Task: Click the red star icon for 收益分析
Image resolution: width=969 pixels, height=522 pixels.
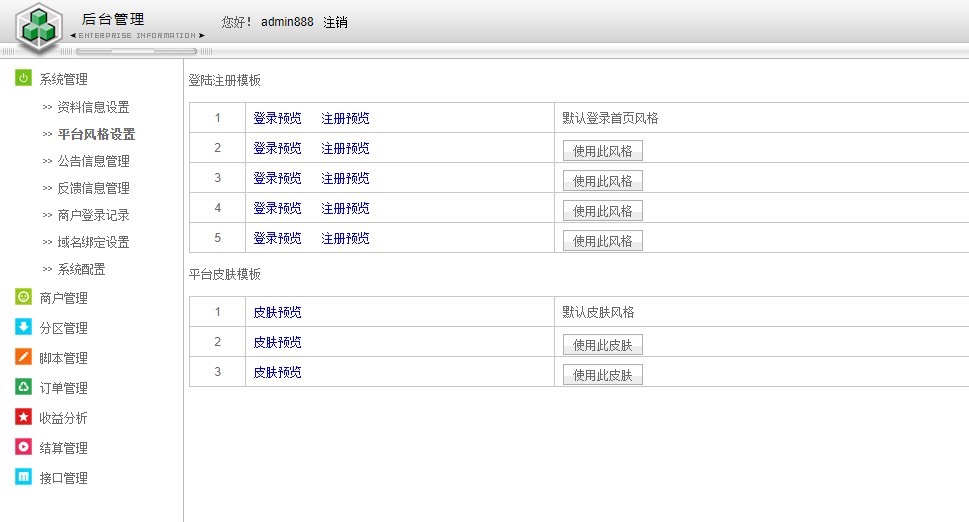Action: [x=23, y=417]
